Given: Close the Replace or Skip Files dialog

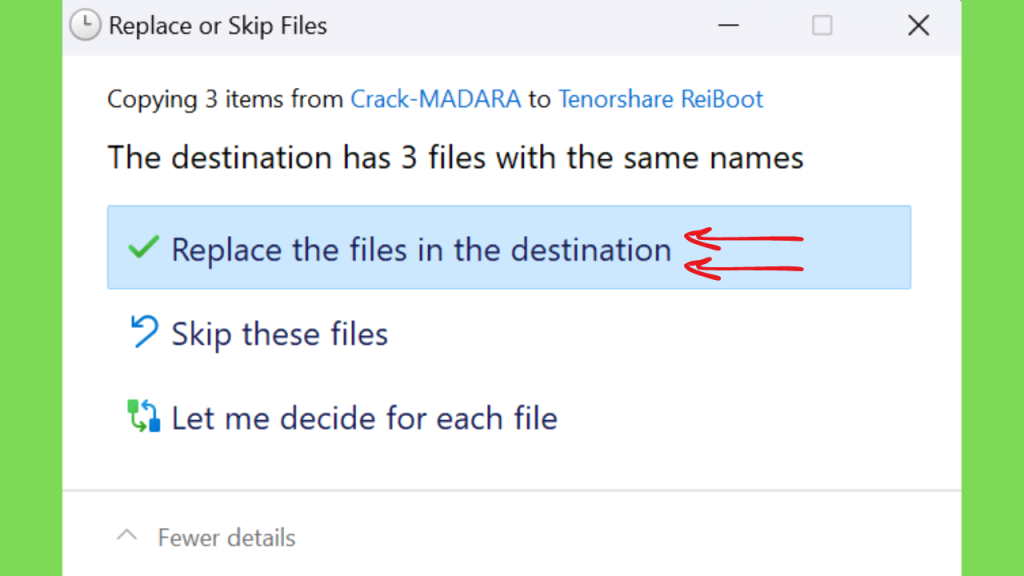Looking at the screenshot, I should pos(918,26).
